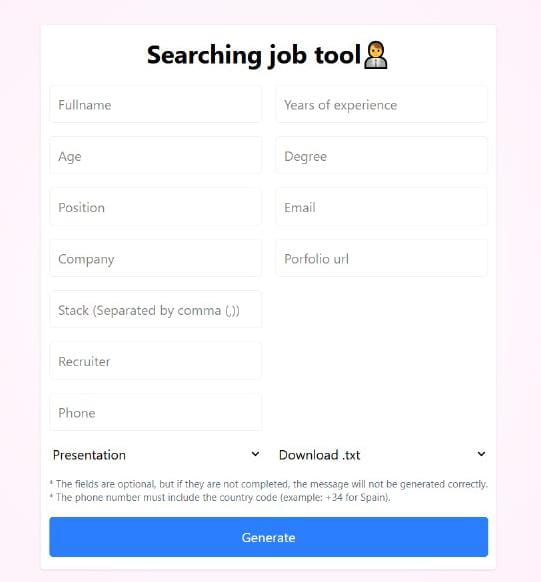
Task: Click the Searching job tool heading
Action: pos(254,56)
